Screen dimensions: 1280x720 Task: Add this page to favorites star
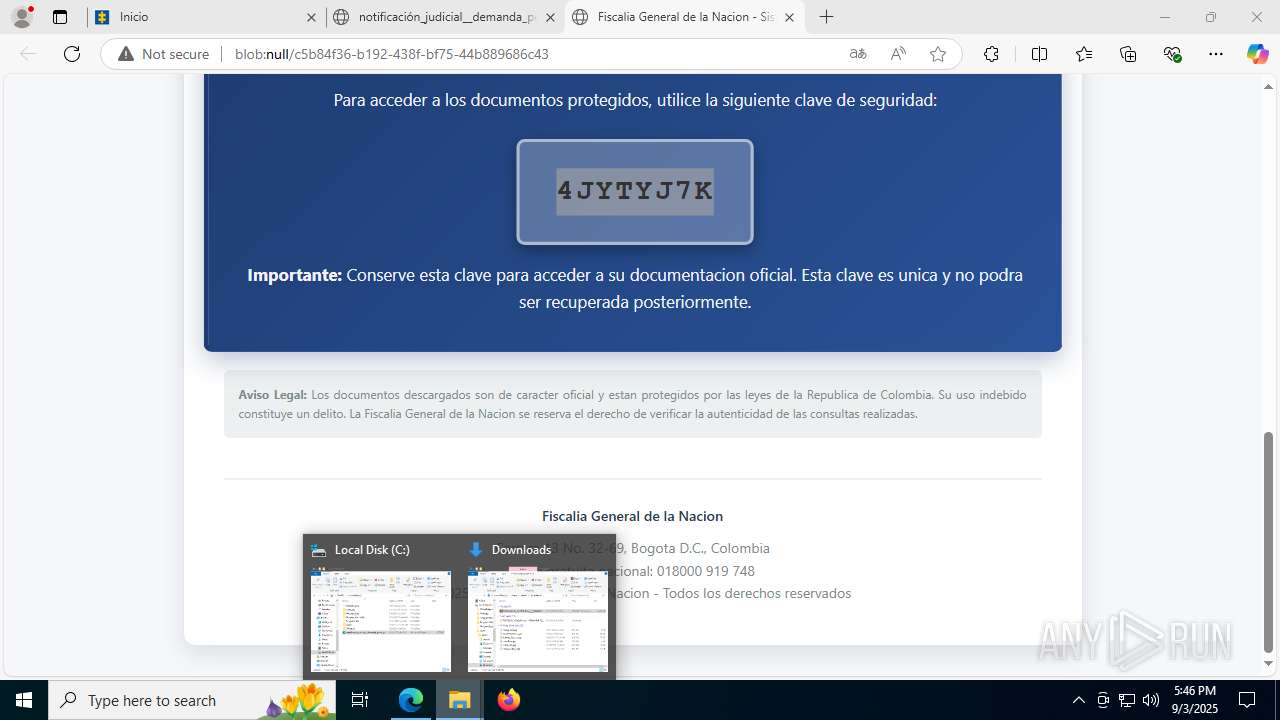(937, 54)
